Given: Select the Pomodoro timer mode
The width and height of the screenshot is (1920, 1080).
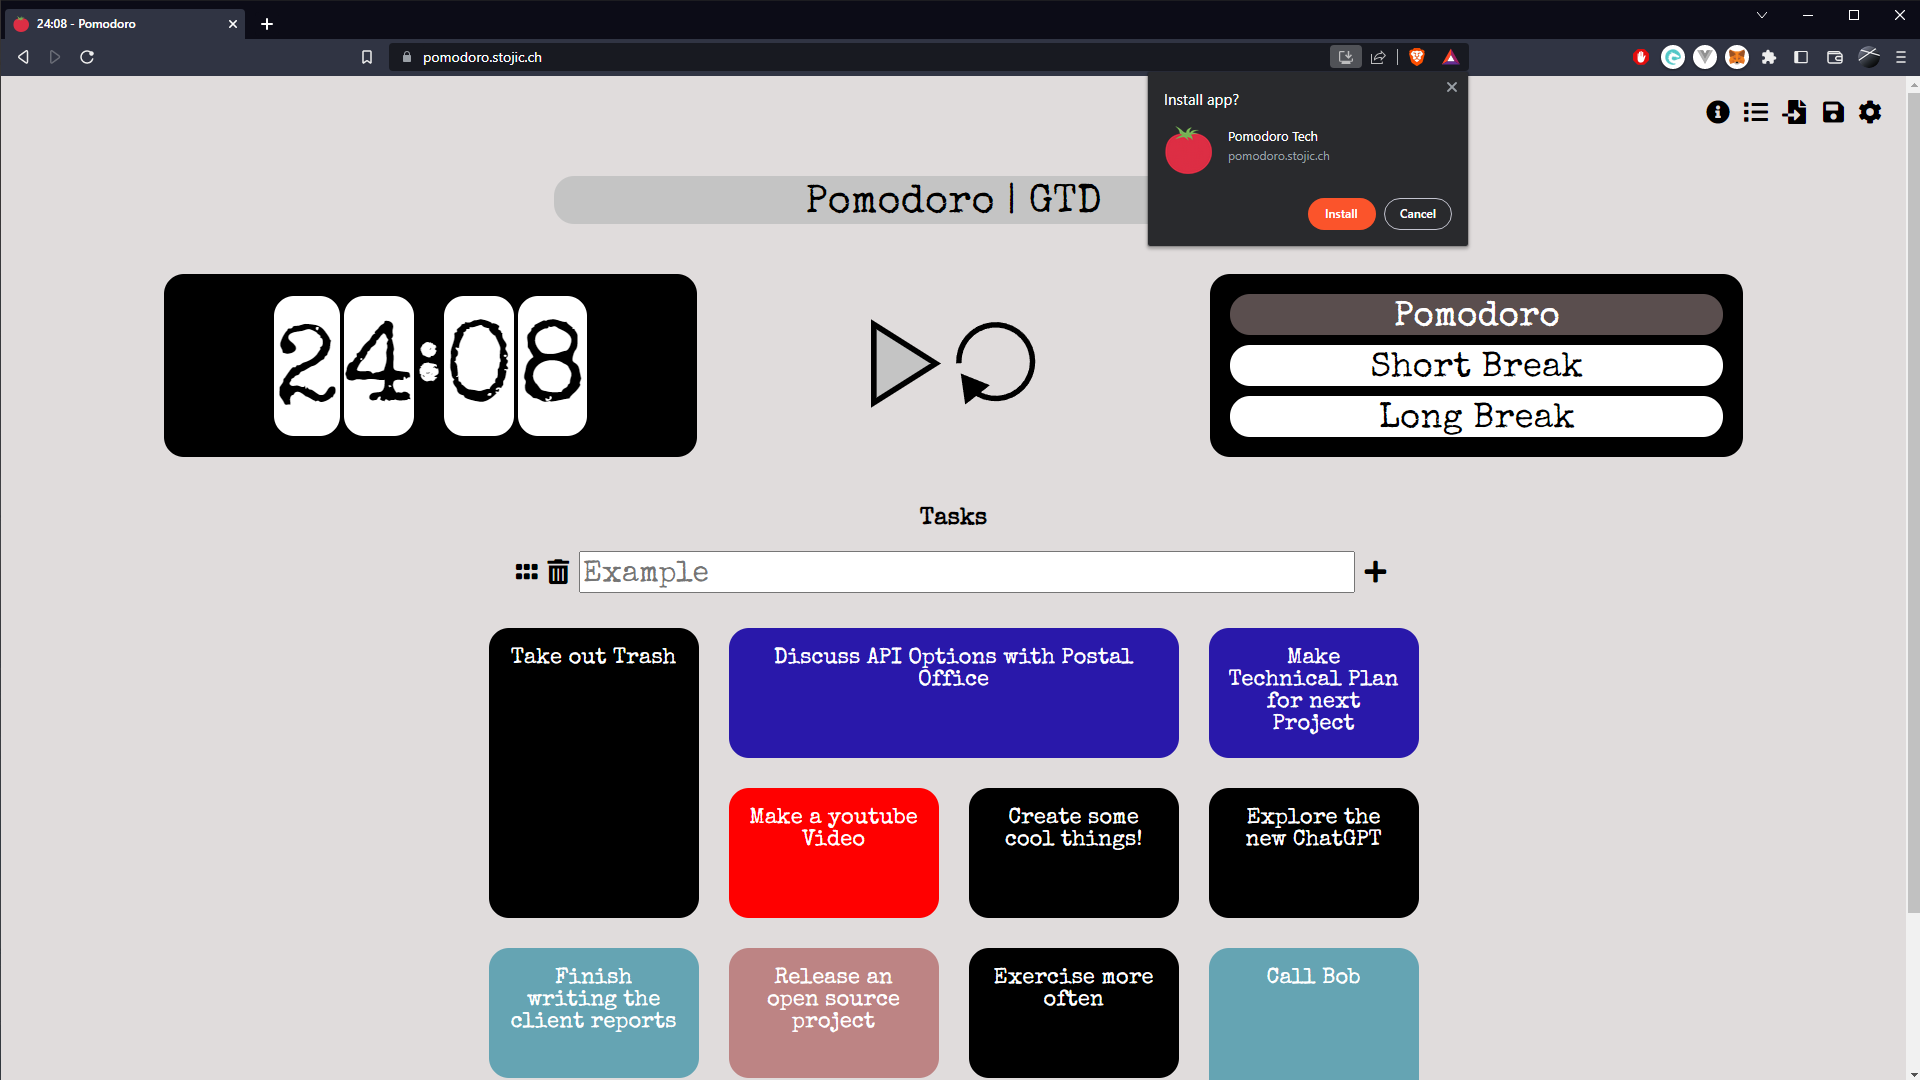Looking at the screenshot, I should tap(1475, 314).
